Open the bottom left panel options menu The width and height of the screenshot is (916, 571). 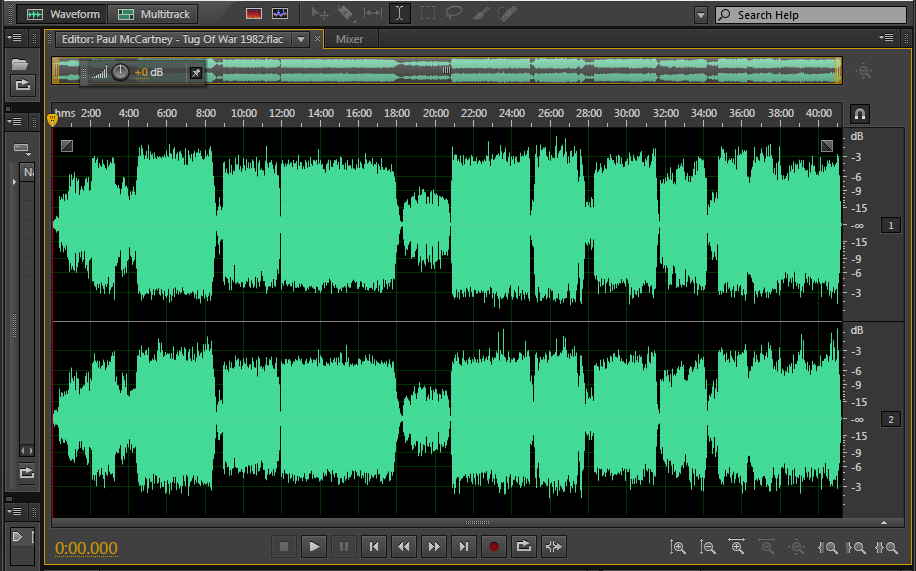tap(14, 512)
